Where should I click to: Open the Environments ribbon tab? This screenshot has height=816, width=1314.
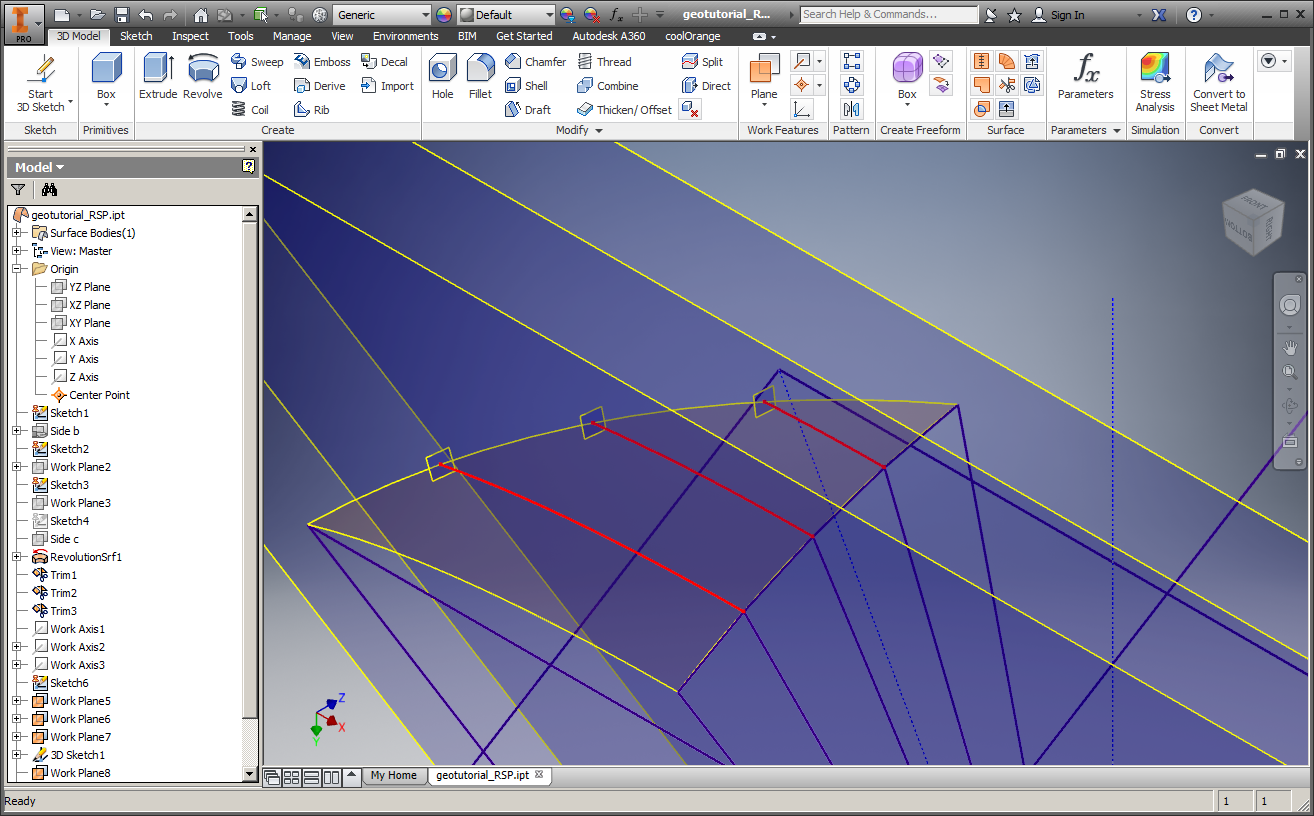click(x=406, y=36)
